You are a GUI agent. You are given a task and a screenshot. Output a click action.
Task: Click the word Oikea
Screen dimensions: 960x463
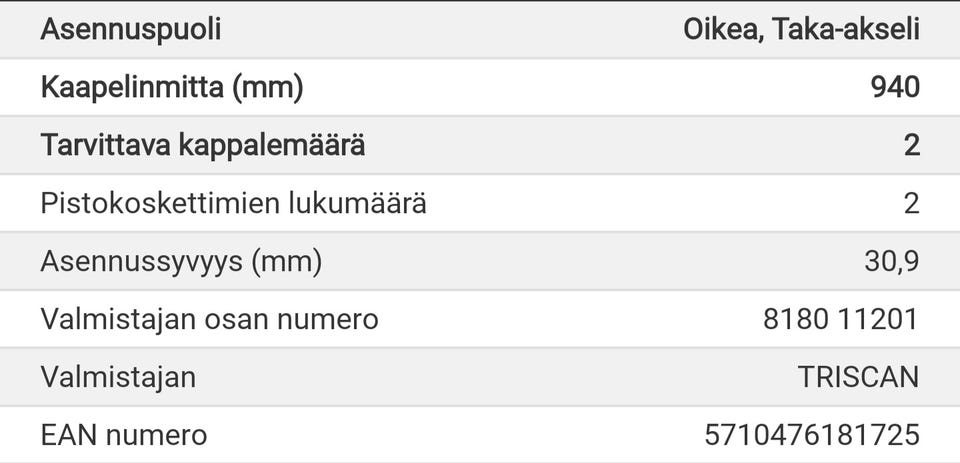[721, 29]
